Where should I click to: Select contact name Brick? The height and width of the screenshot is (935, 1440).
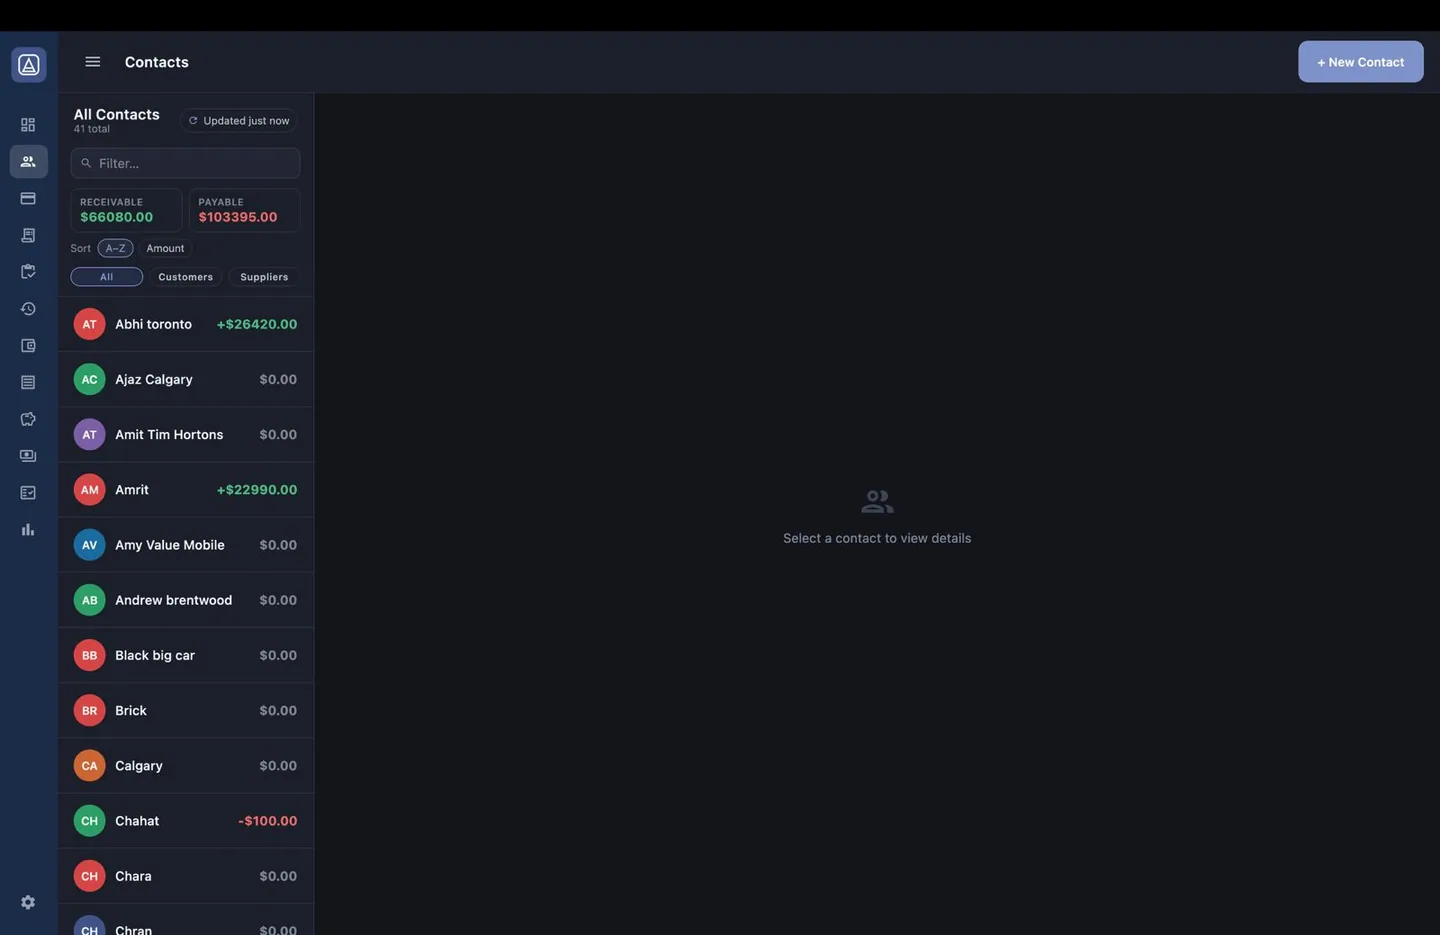coord(131,710)
